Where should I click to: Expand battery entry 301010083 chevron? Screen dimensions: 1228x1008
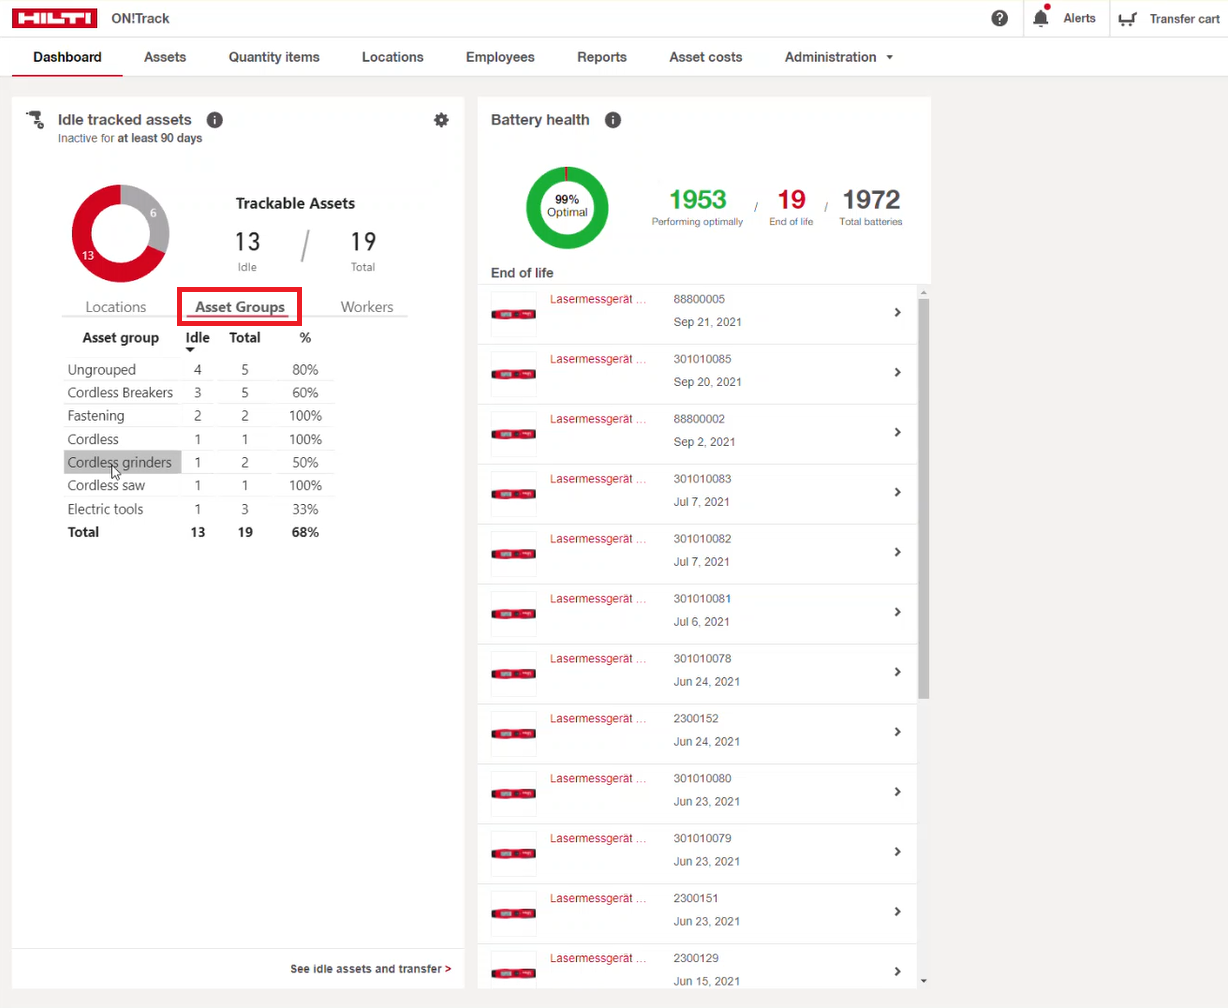coord(897,492)
